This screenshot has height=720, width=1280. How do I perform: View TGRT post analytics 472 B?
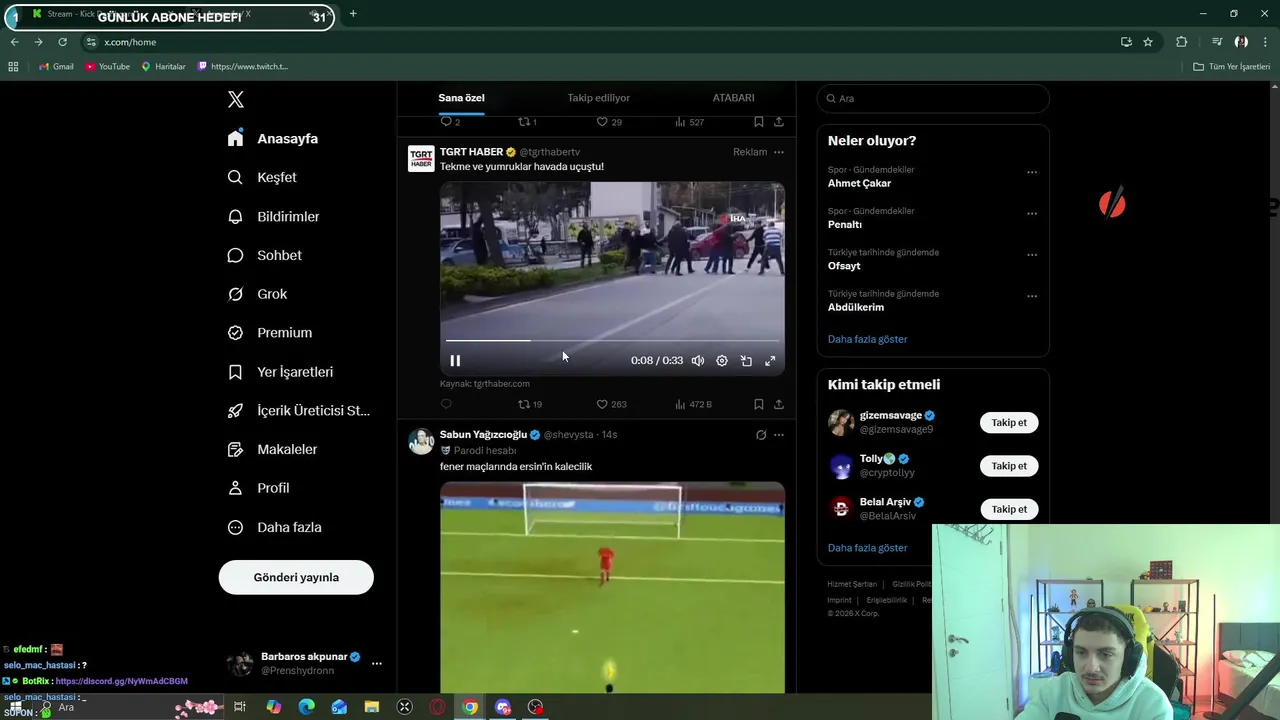pos(693,404)
